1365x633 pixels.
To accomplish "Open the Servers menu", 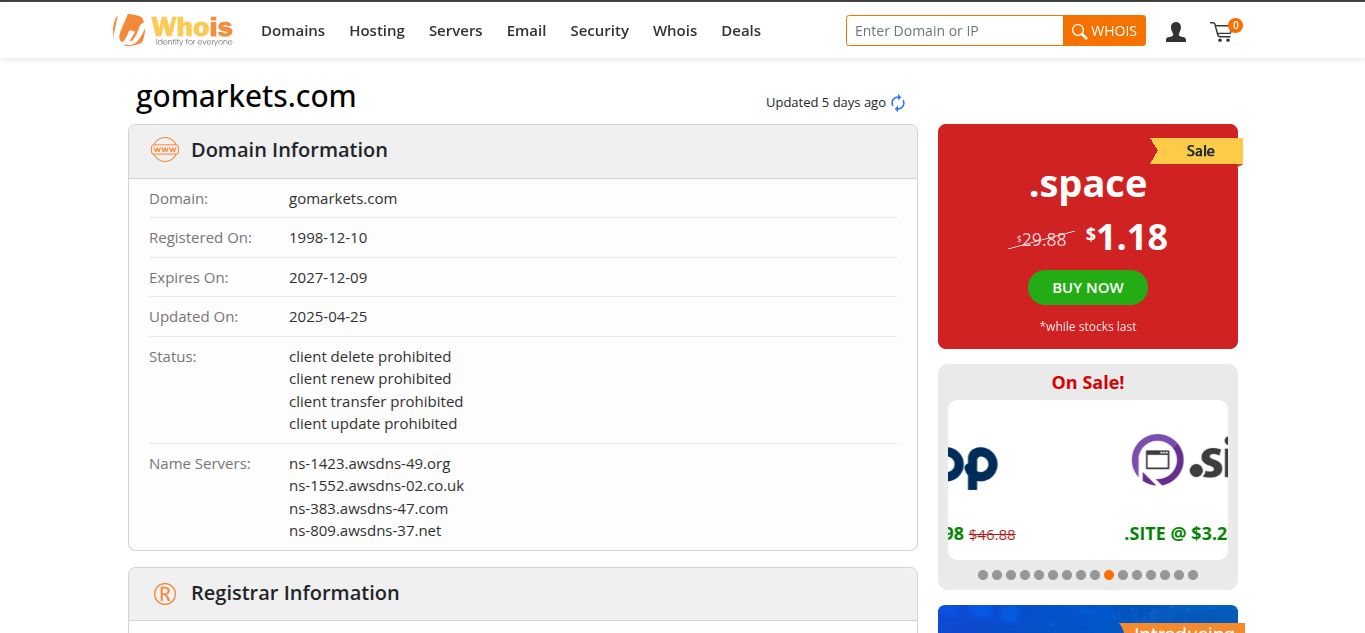I will (x=455, y=31).
